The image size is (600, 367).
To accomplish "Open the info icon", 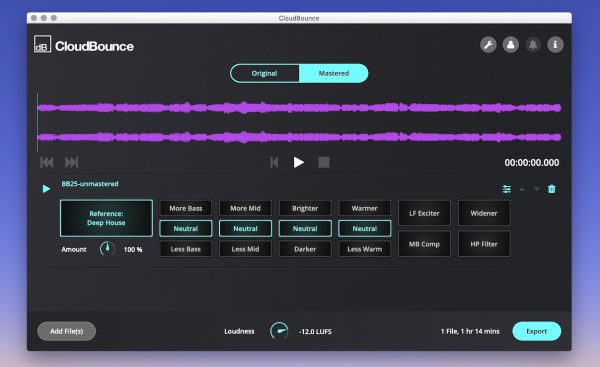I will (555, 45).
